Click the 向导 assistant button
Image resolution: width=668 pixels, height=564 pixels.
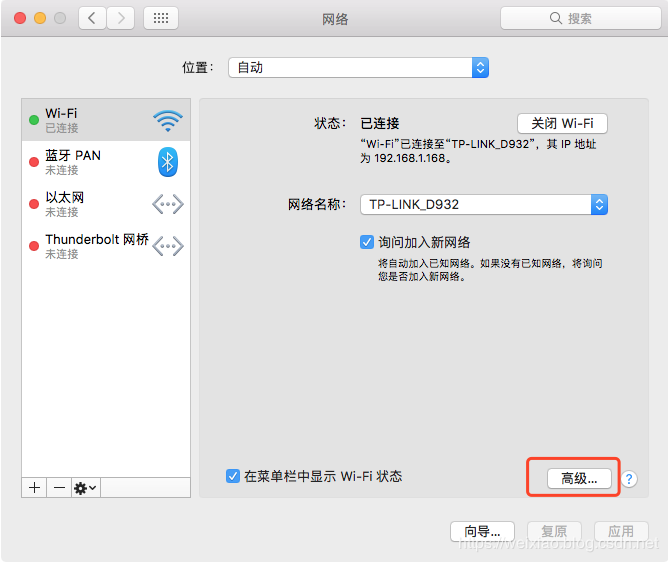(482, 531)
